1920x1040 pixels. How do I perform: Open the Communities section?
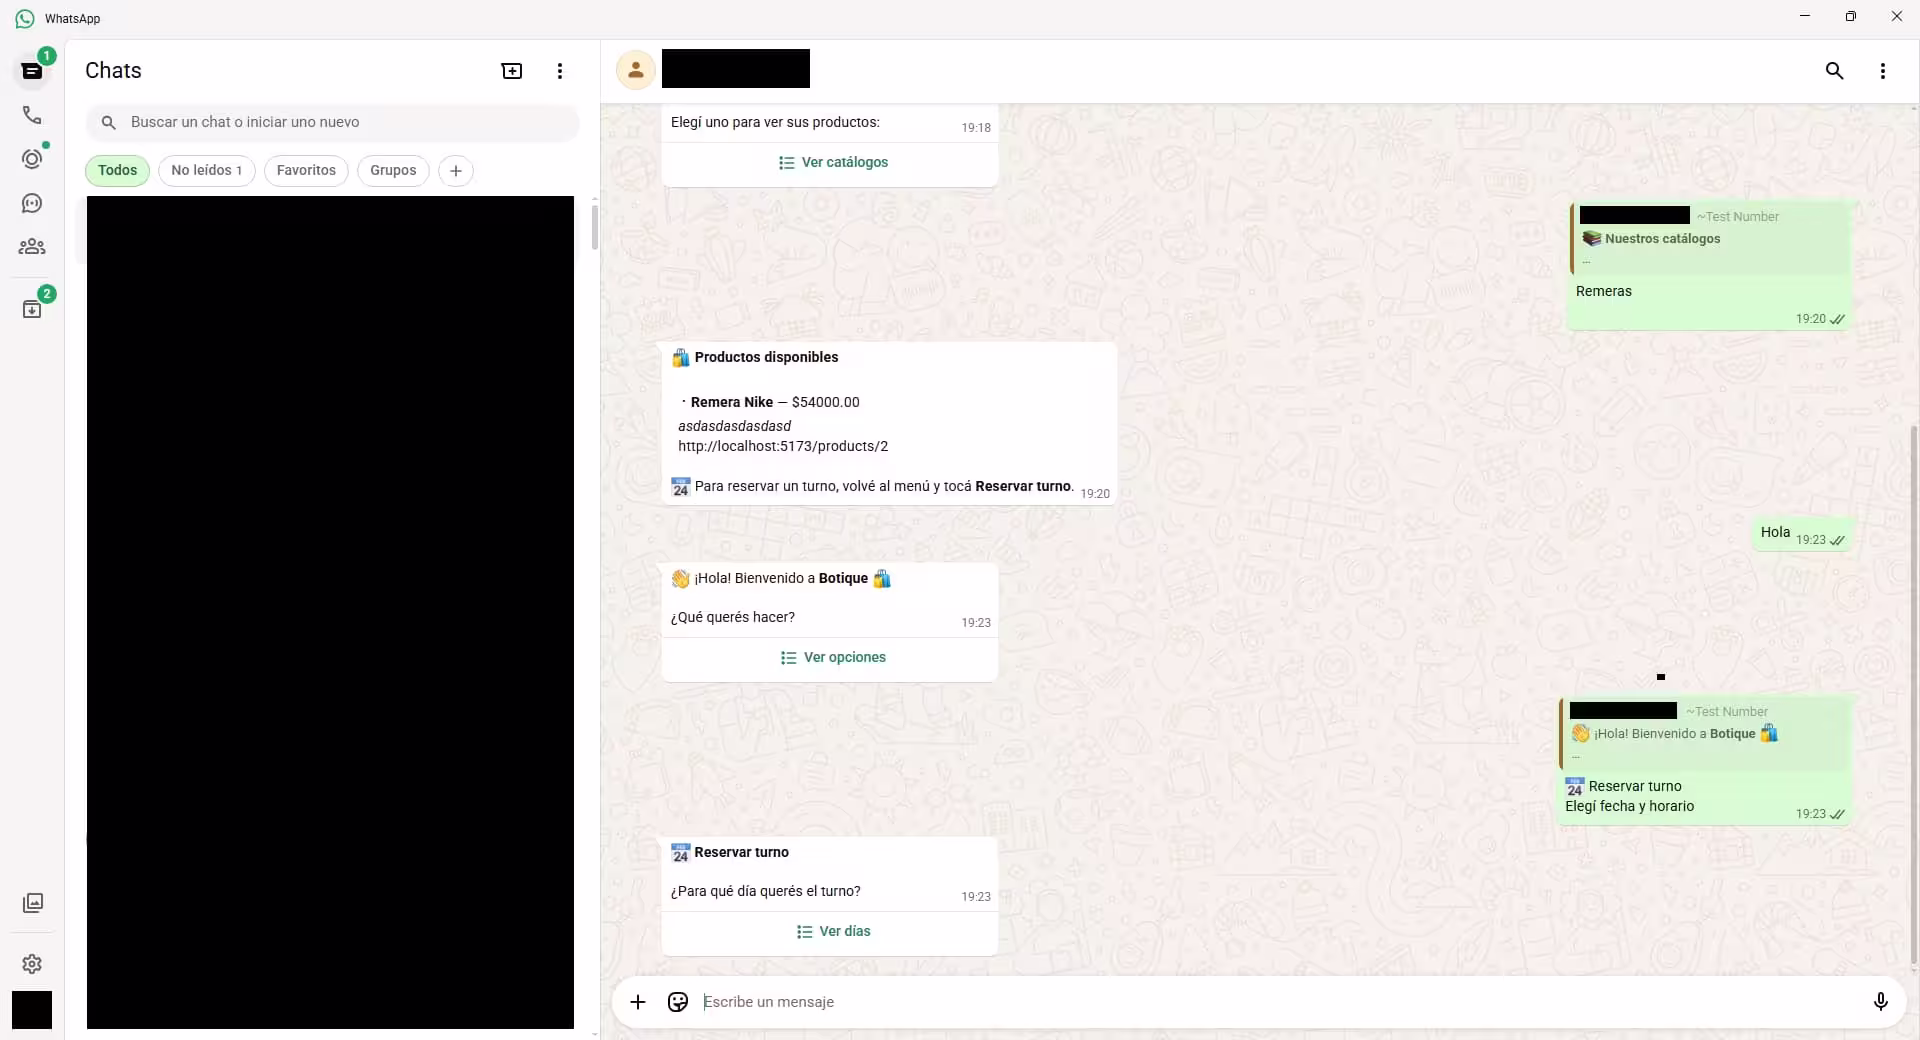[x=32, y=246]
